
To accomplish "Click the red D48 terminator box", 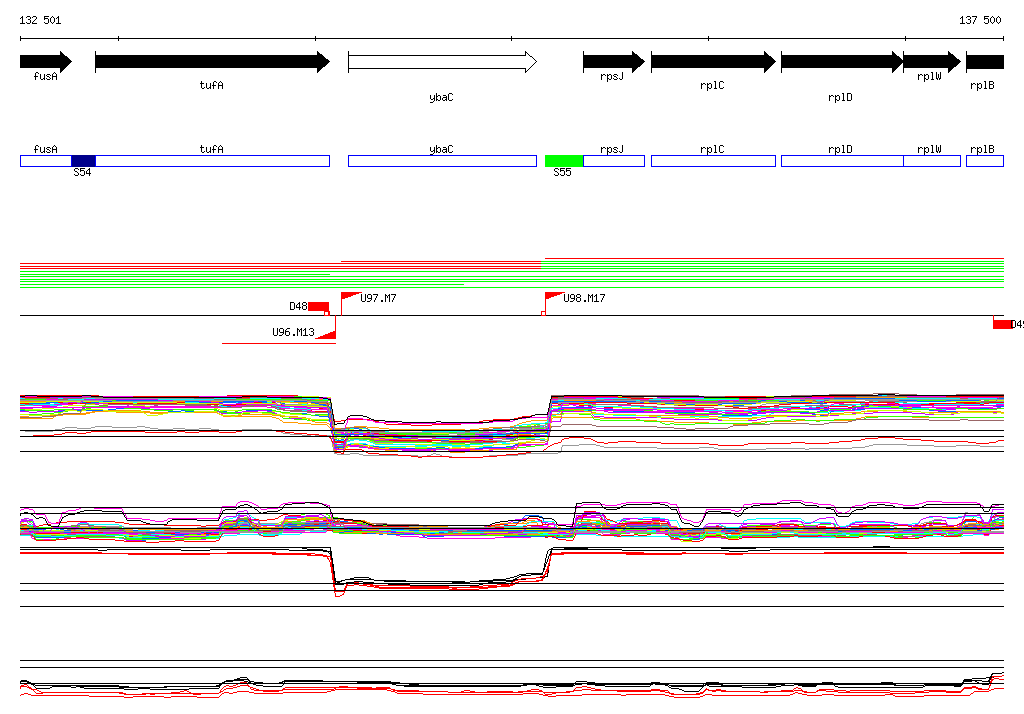I will pos(319,306).
